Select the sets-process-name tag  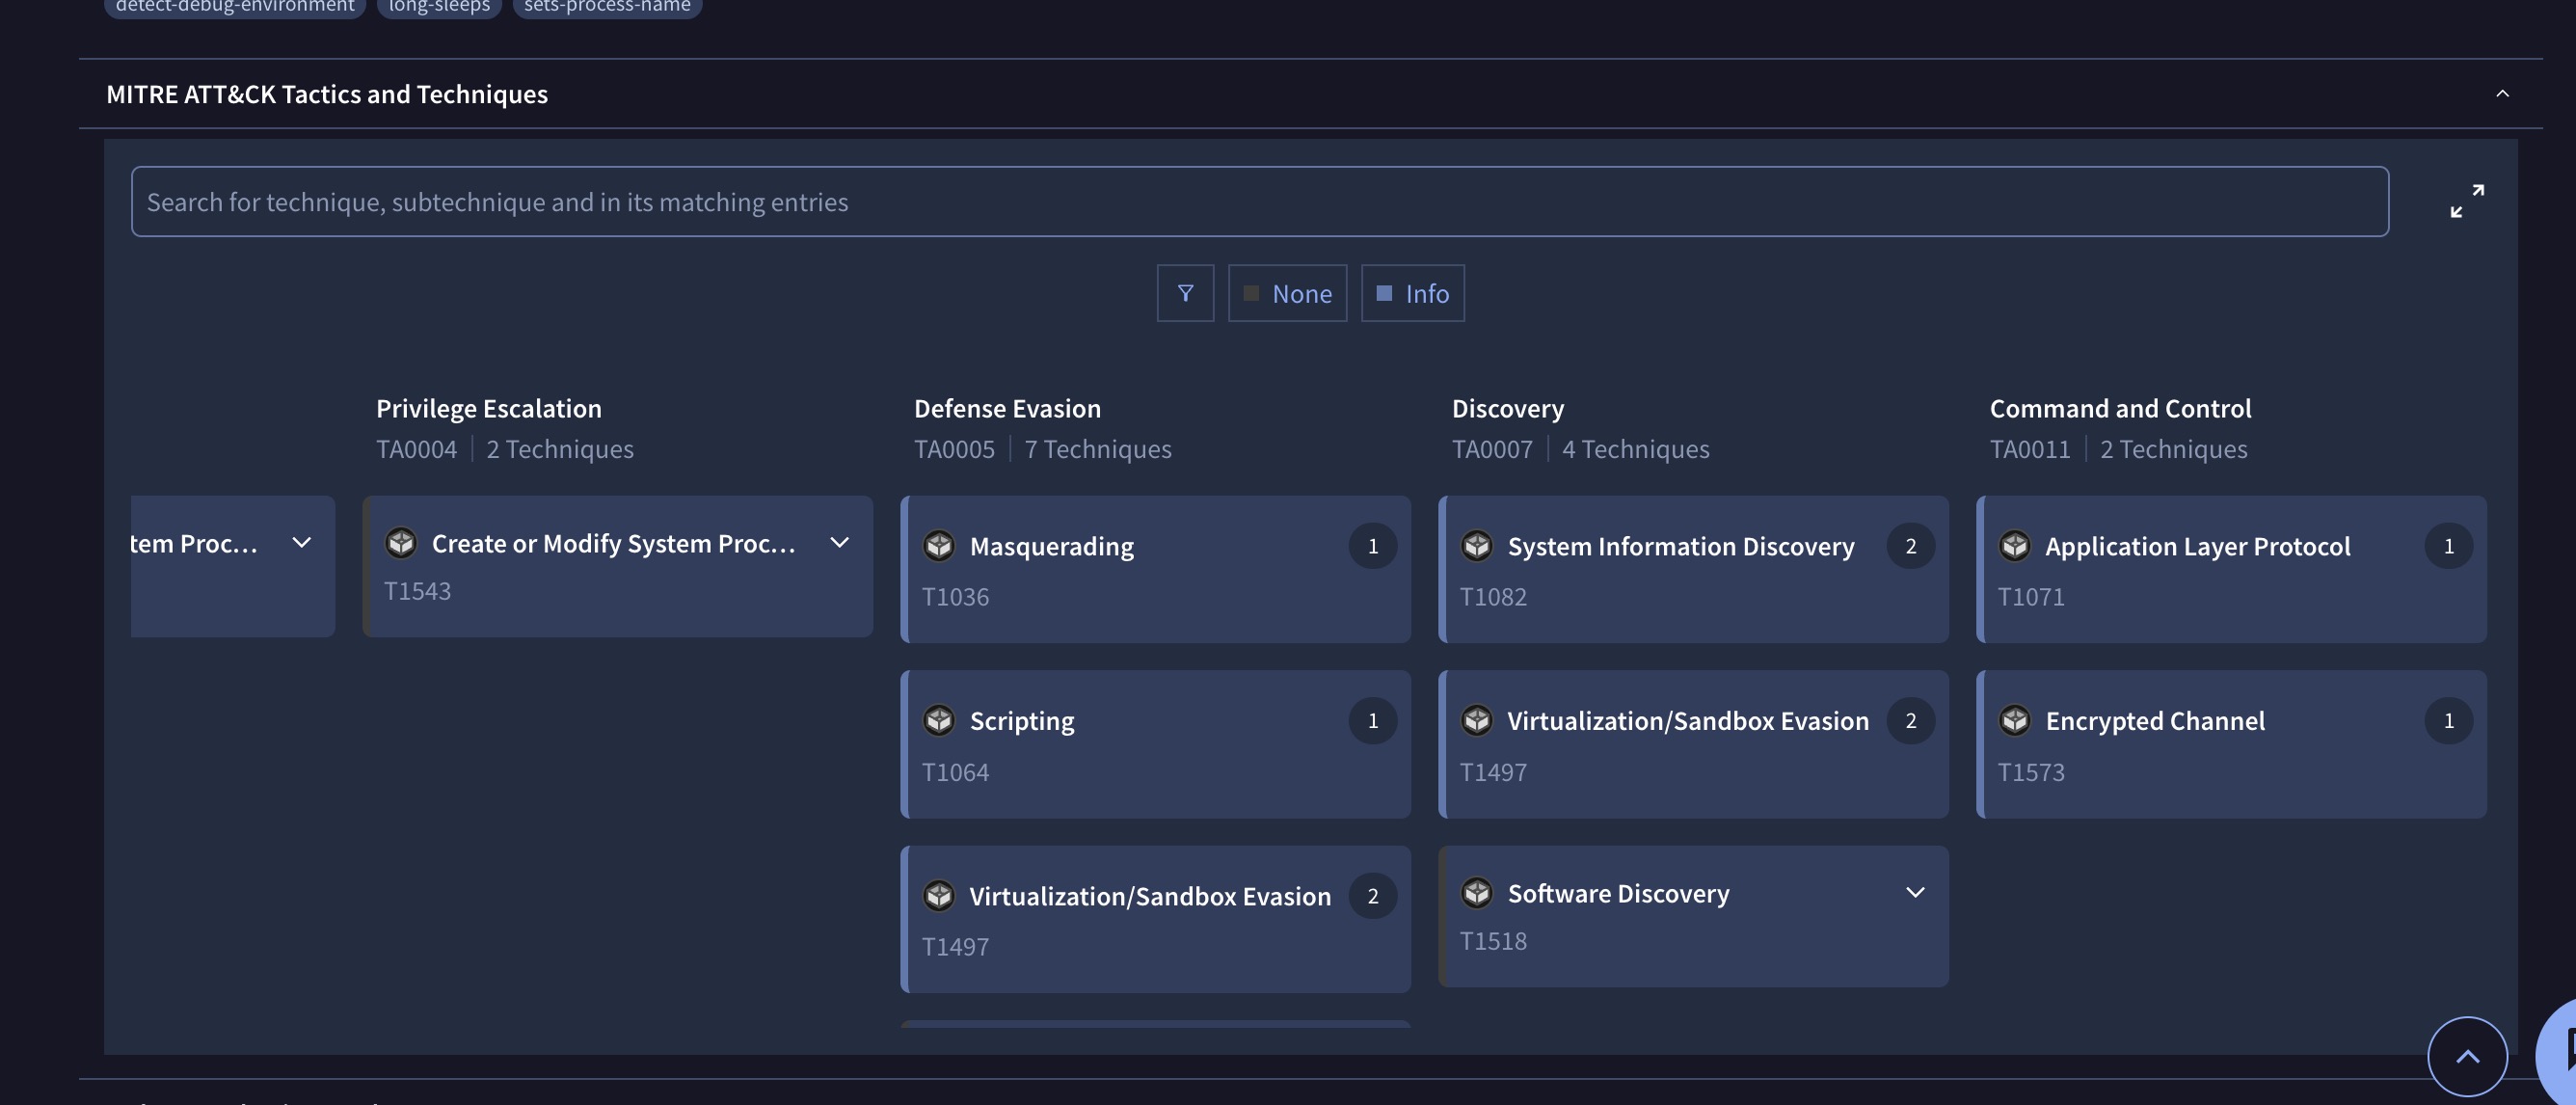tap(607, 6)
